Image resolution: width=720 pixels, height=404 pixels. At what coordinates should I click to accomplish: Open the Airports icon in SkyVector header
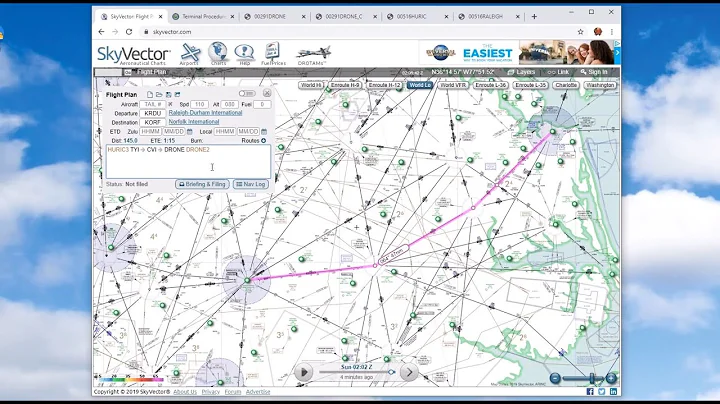[190, 54]
